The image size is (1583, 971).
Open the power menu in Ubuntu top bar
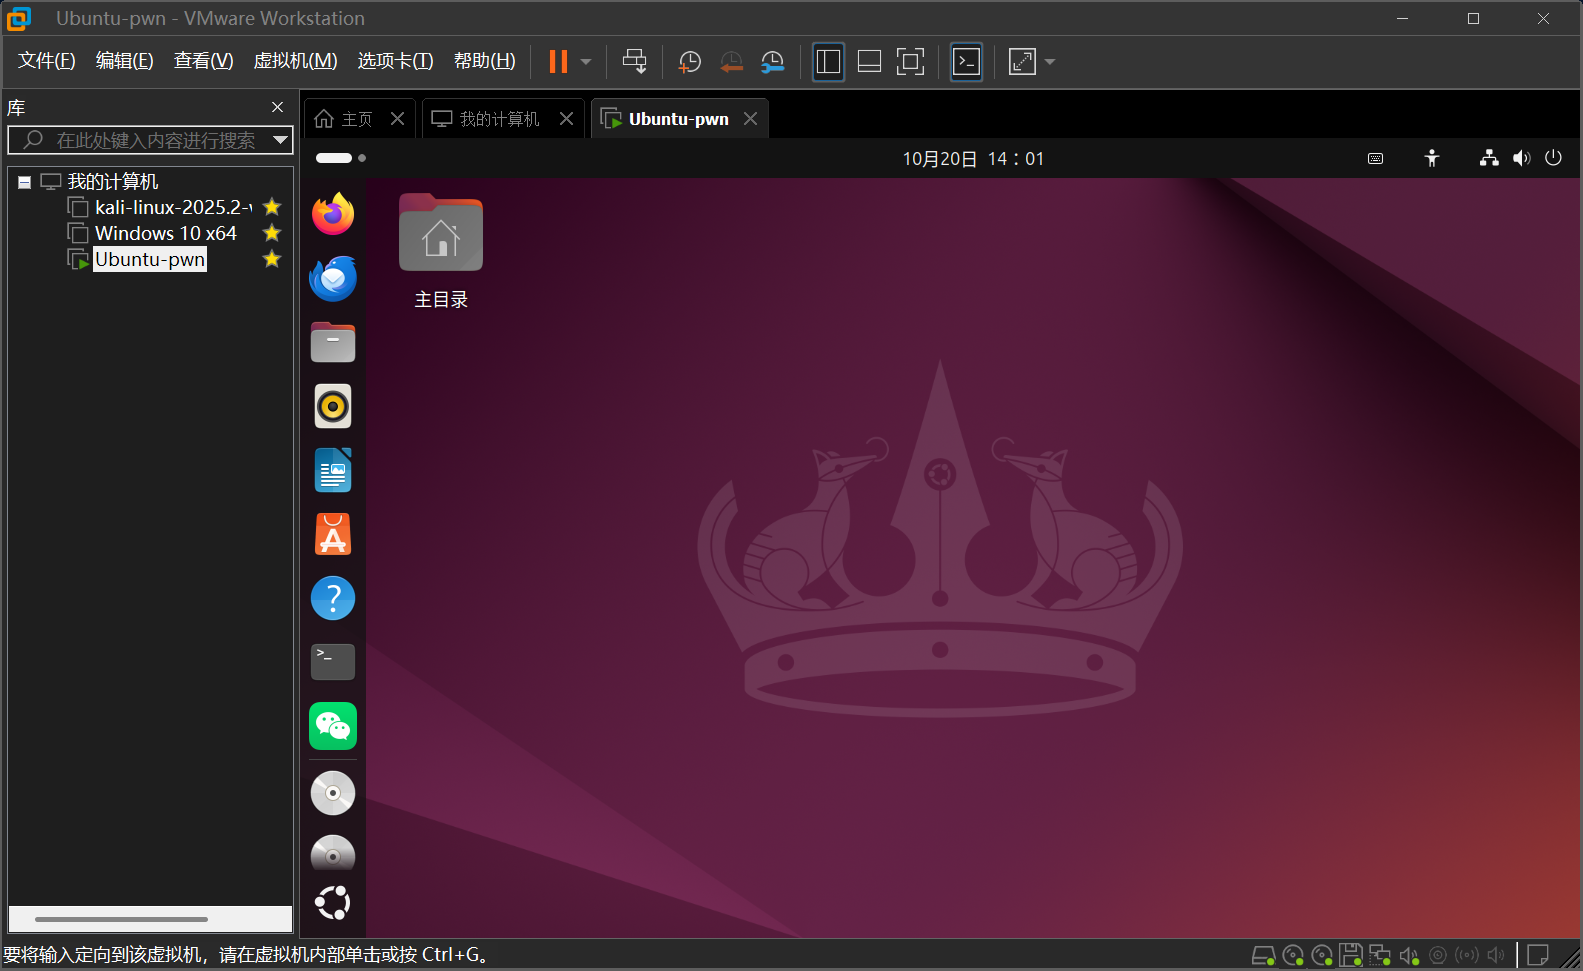pyautogui.click(x=1553, y=158)
